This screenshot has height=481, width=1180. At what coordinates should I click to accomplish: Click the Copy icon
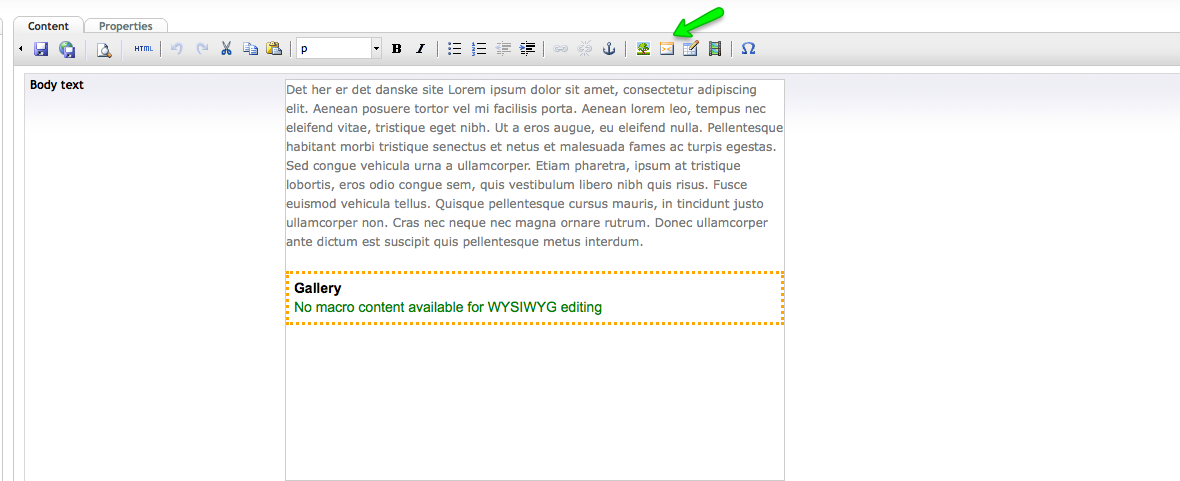point(250,49)
